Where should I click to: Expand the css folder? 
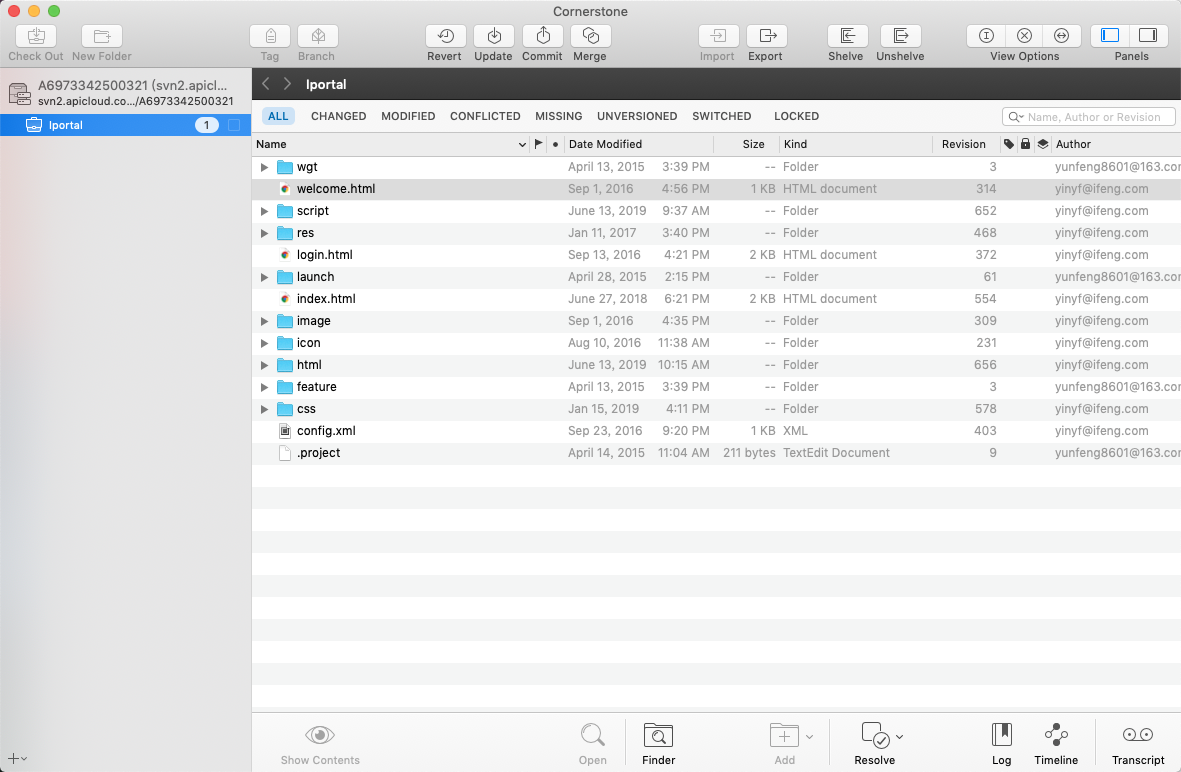coord(264,409)
